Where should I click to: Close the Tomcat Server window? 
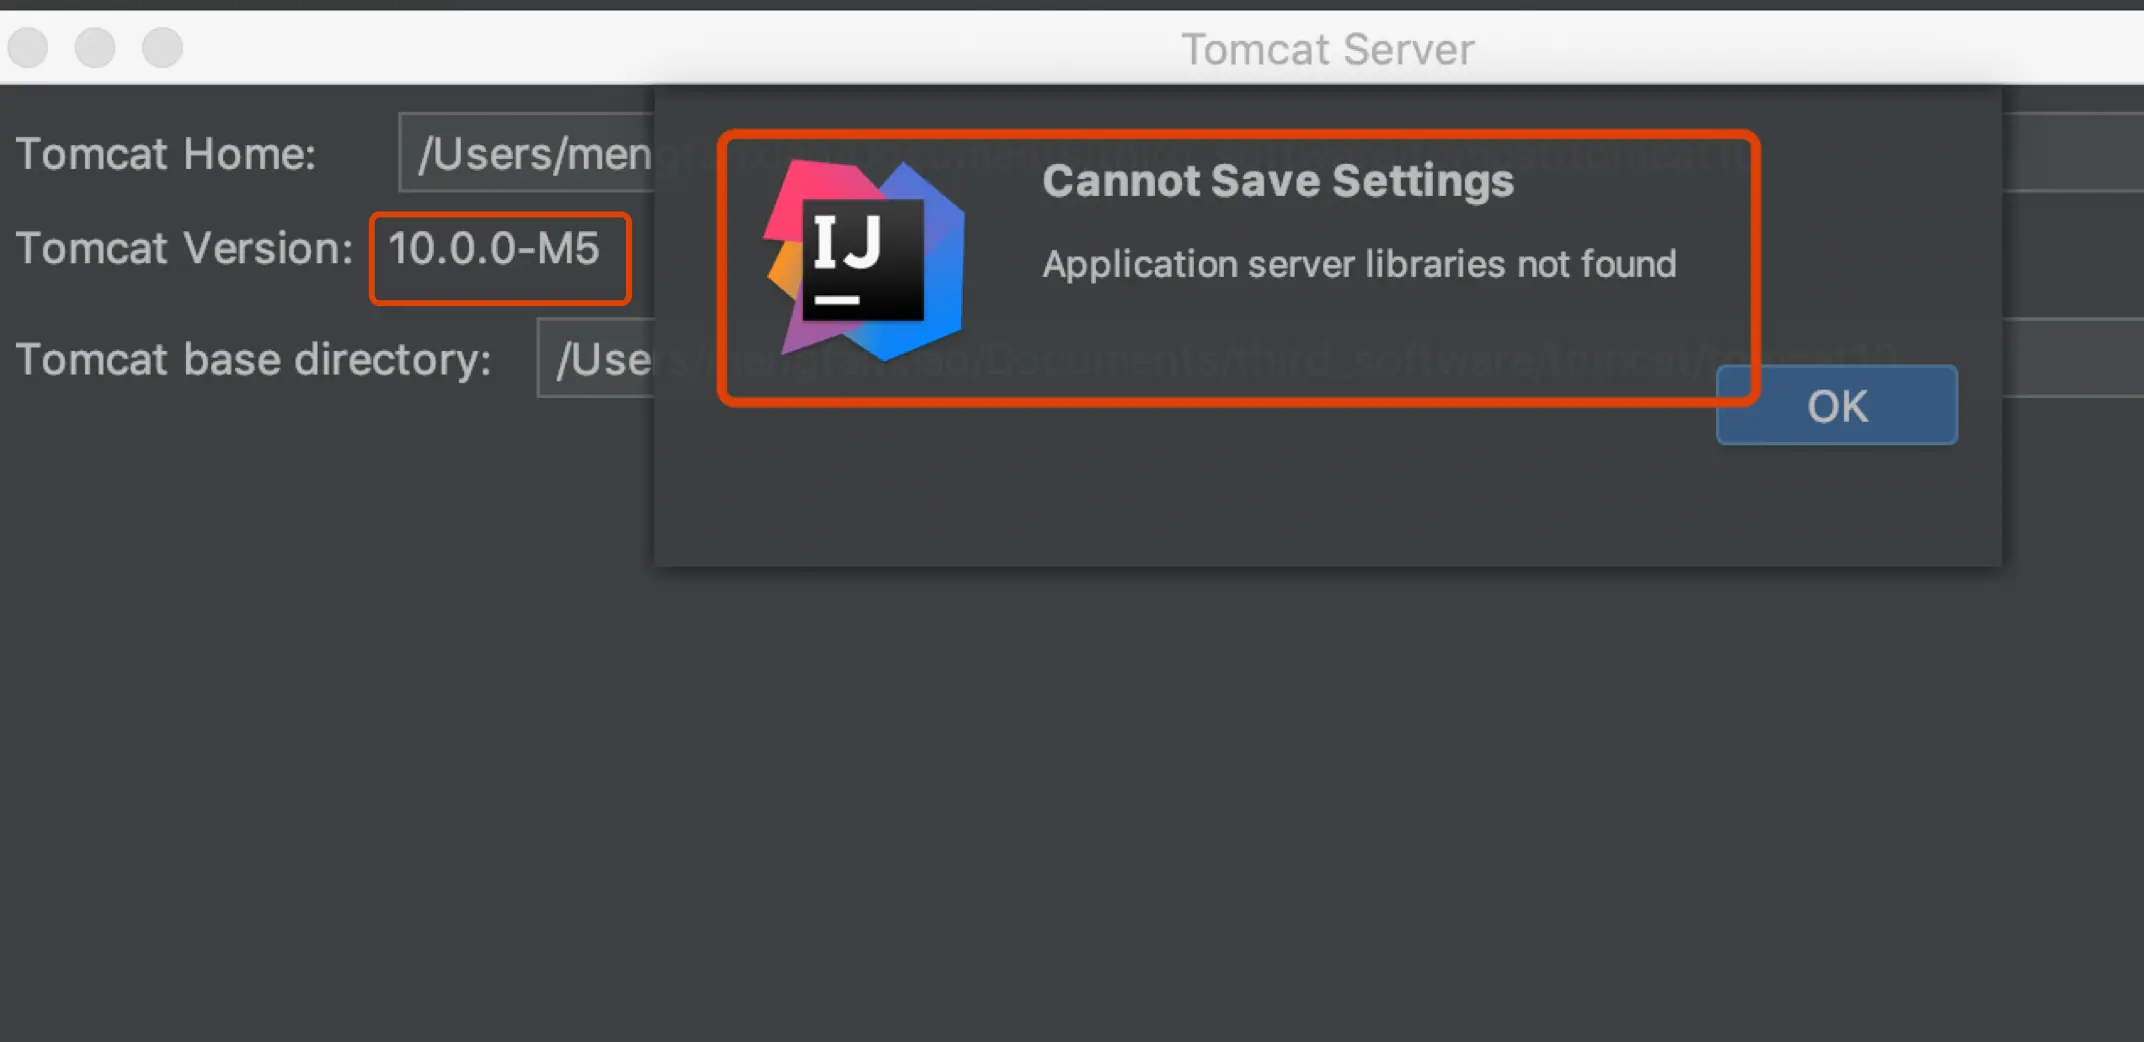click(28, 47)
